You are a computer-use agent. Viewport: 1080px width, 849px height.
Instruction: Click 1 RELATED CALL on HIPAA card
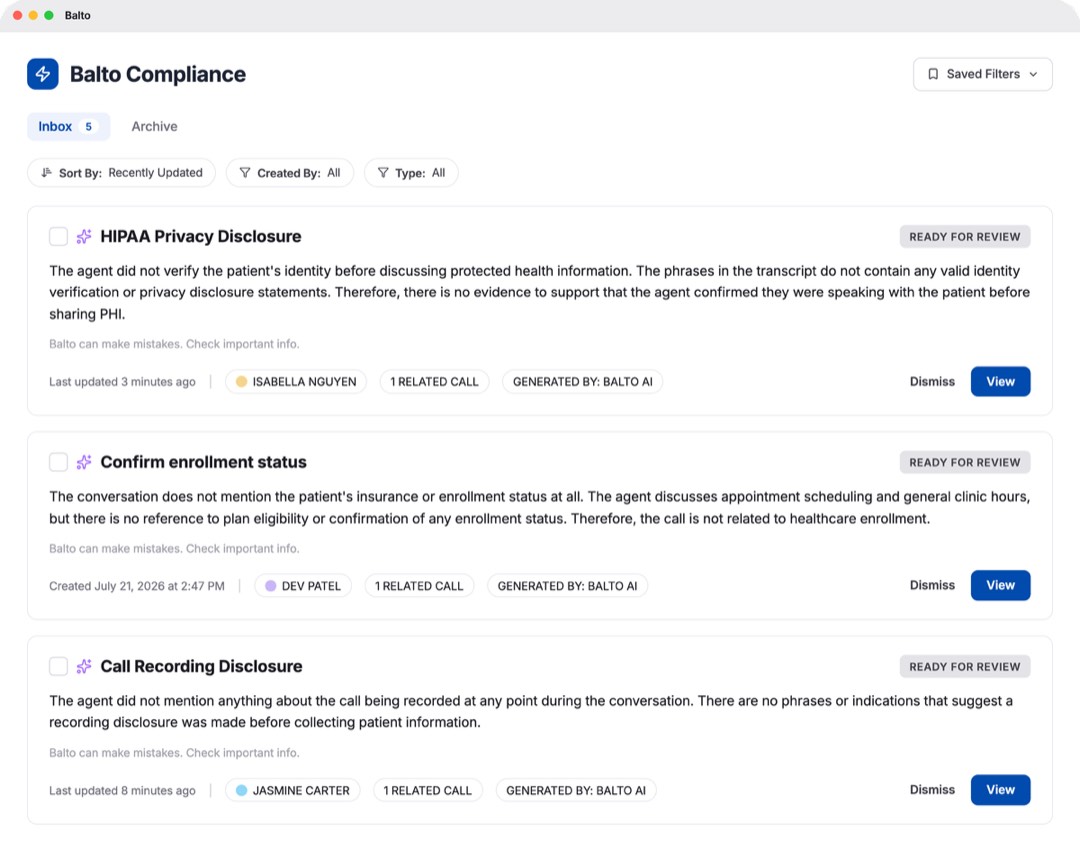434,381
